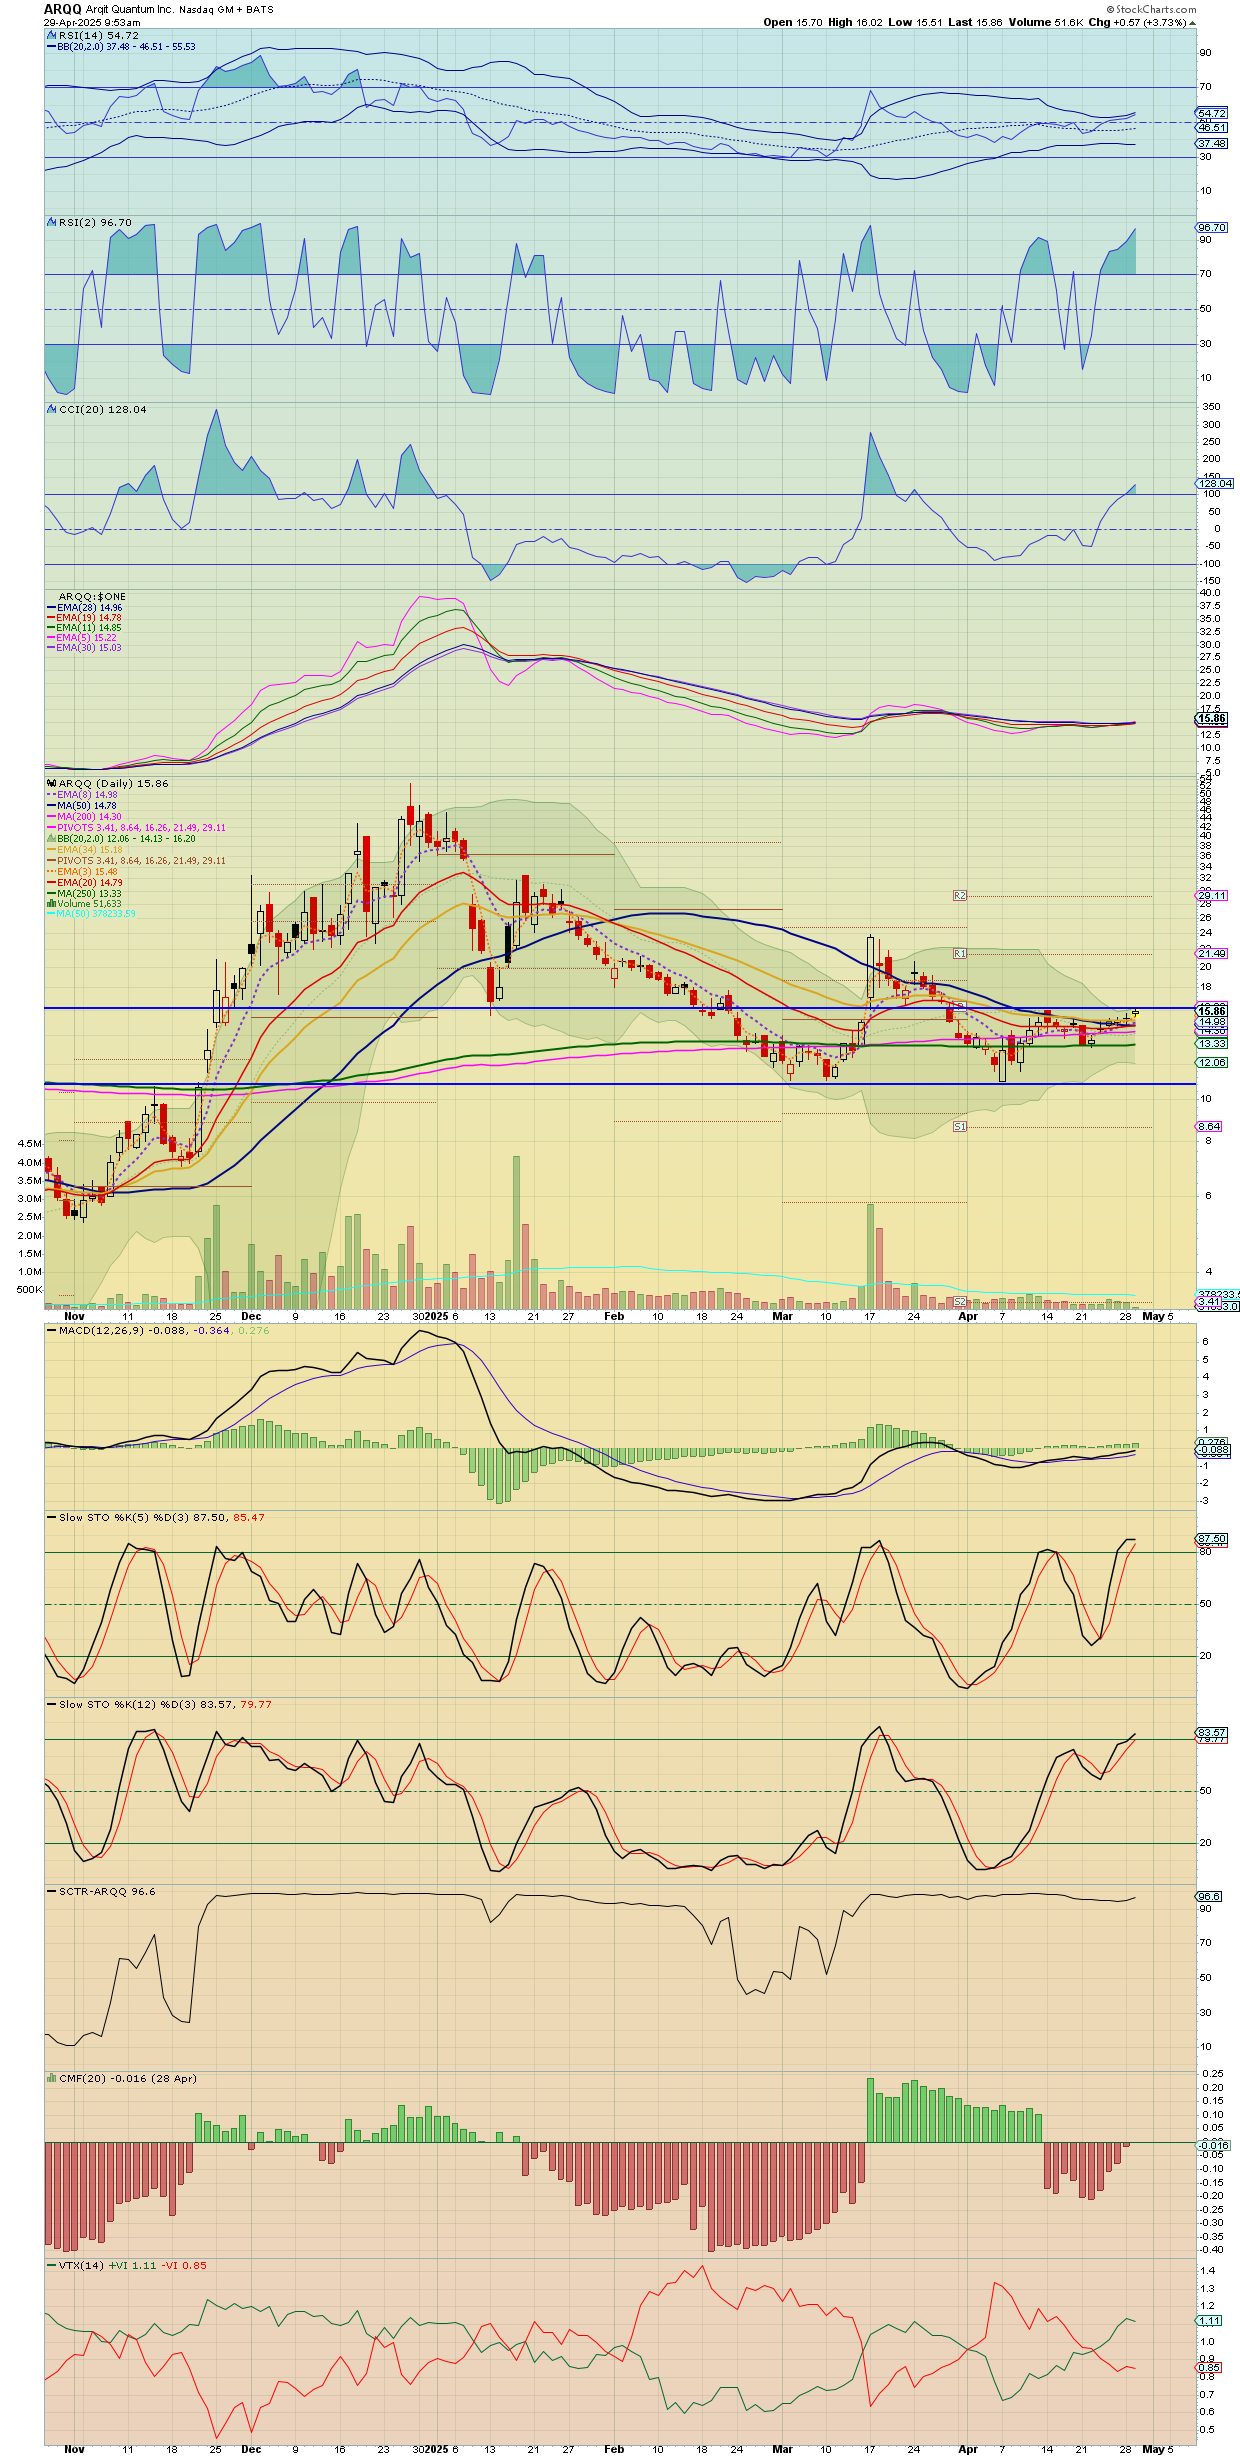This screenshot has width=1240, height=2456.
Task: Click the ARQQ ticker symbol in the header
Action: (62, 9)
